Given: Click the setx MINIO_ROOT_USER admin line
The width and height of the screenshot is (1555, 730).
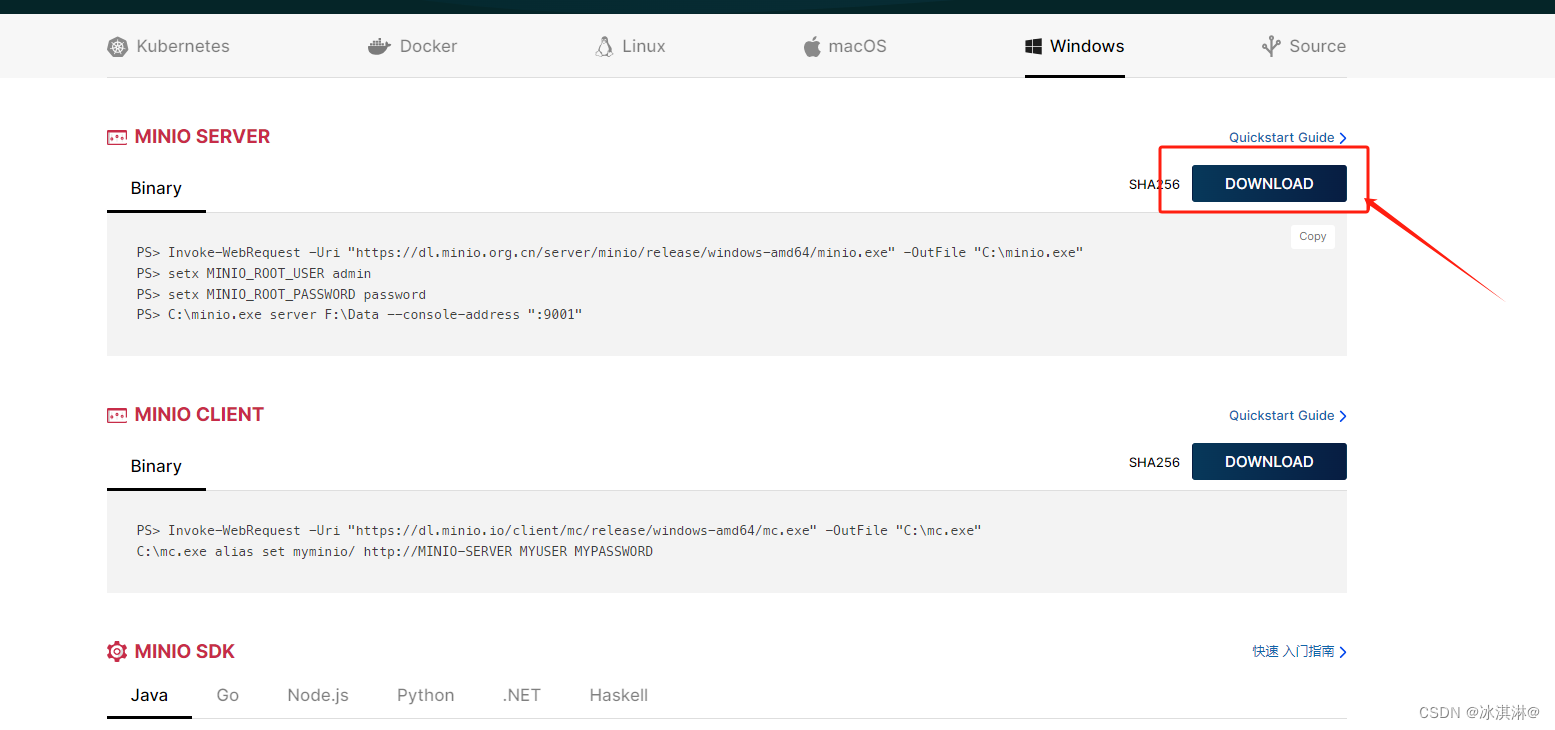Looking at the screenshot, I should [x=254, y=274].
